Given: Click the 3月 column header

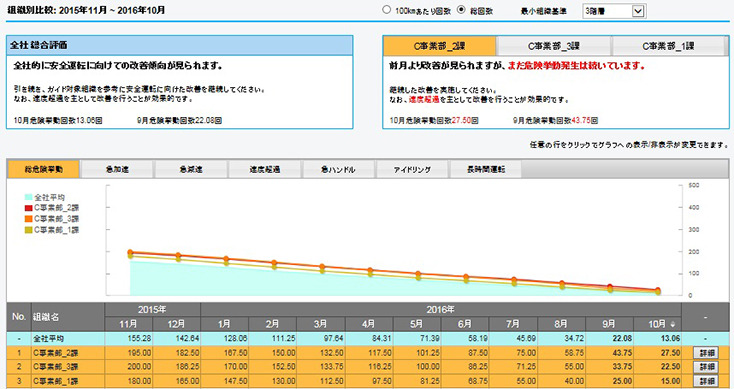Looking at the screenshot, I should pos(321,324).
